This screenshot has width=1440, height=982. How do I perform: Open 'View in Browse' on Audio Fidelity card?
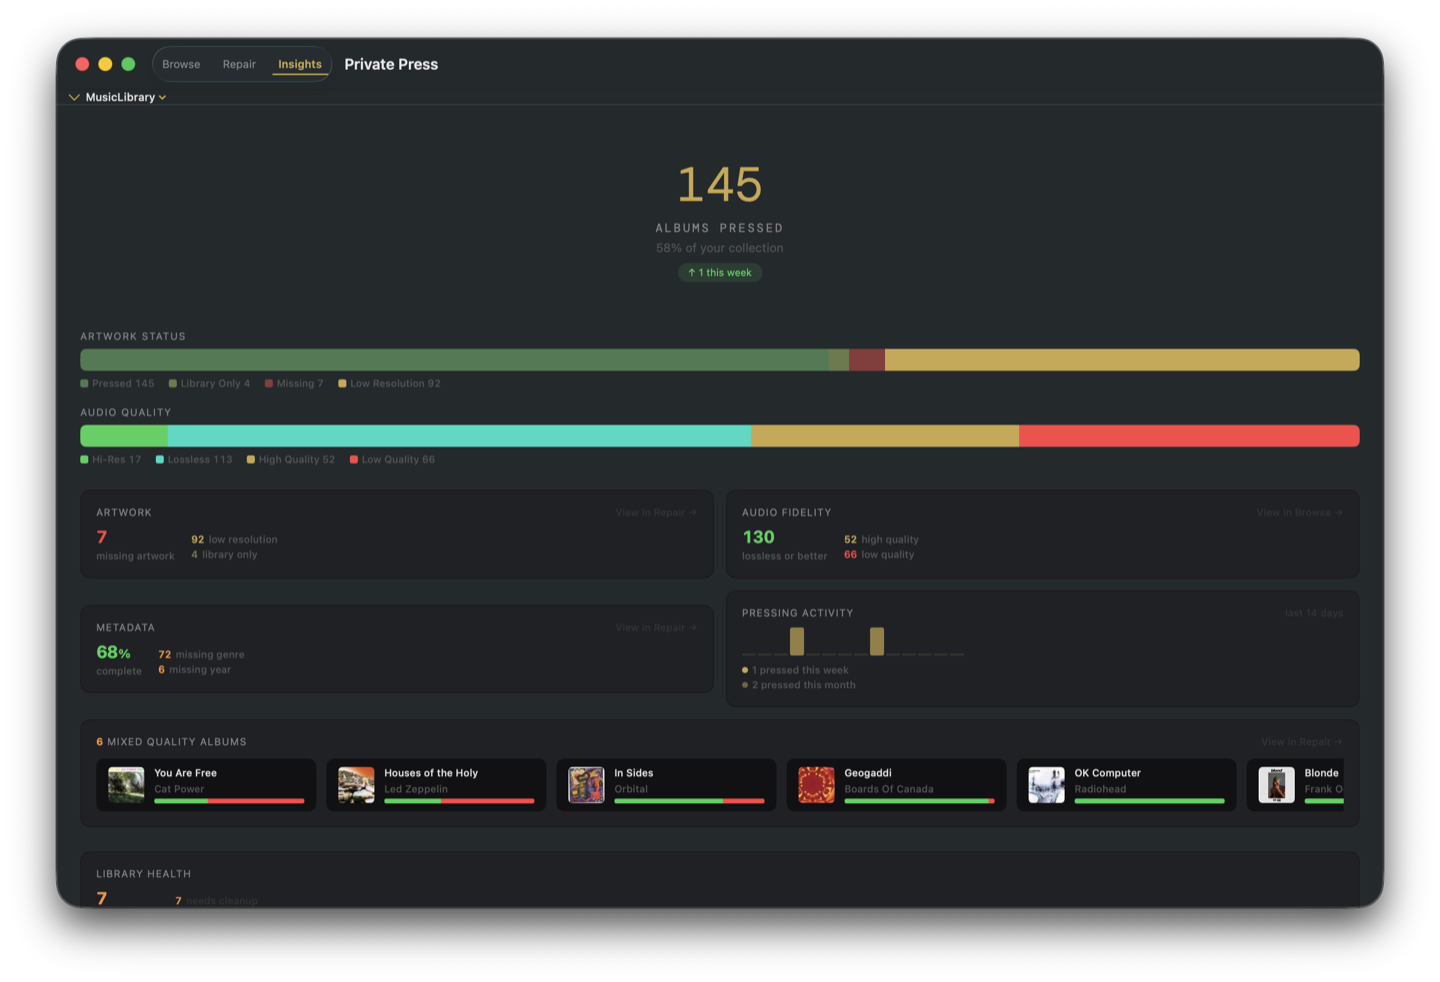point(1297,512)
